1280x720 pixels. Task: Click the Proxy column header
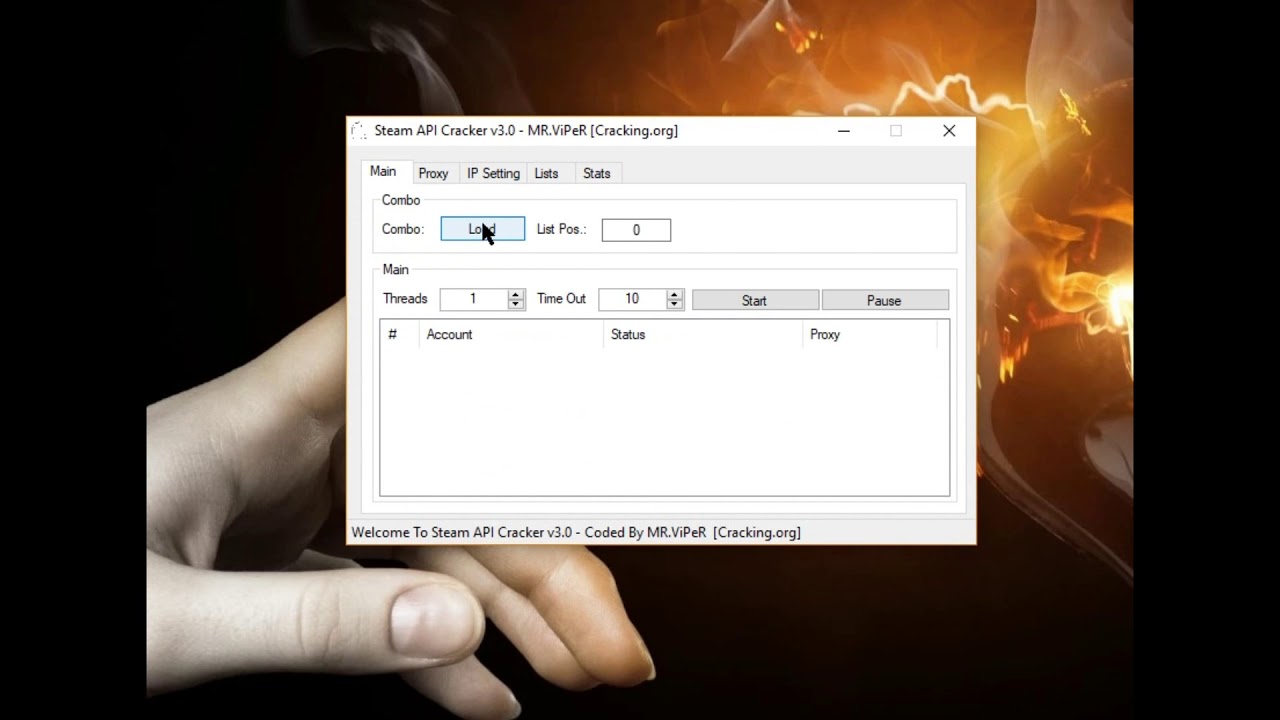[x=870, y=334]
